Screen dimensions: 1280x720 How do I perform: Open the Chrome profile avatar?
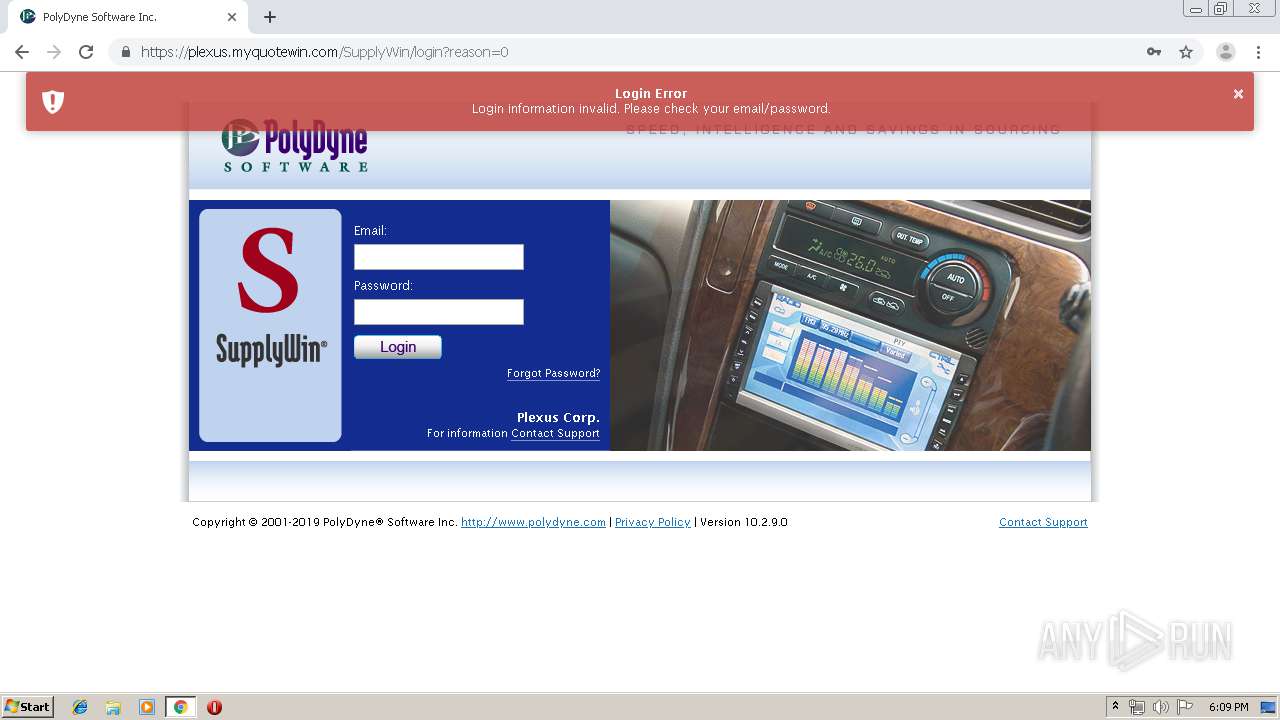(x=1226, y=52)
